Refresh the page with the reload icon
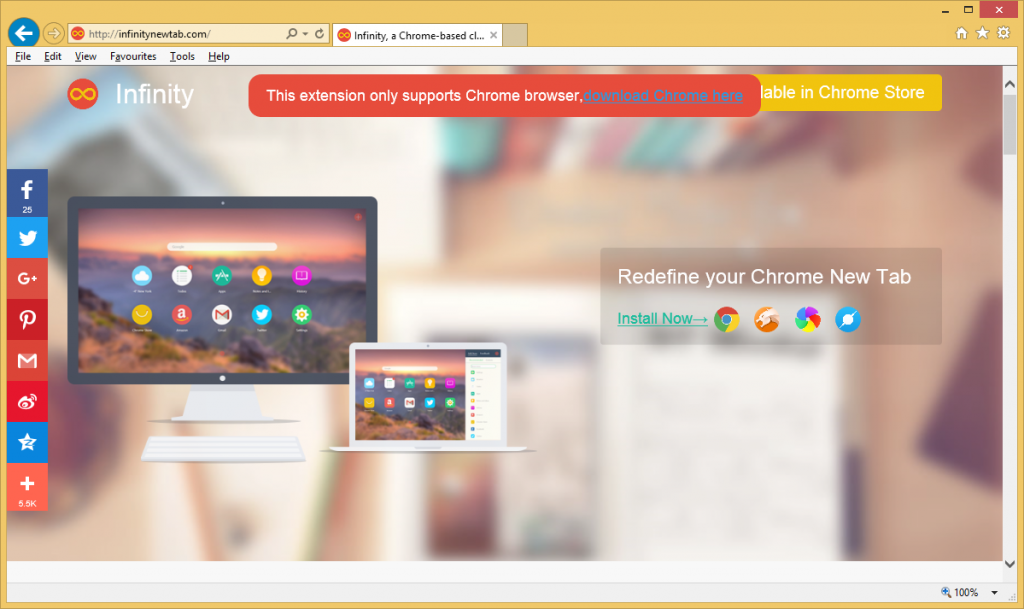This screenshot has width=1024, height=609. coord(319,33)
